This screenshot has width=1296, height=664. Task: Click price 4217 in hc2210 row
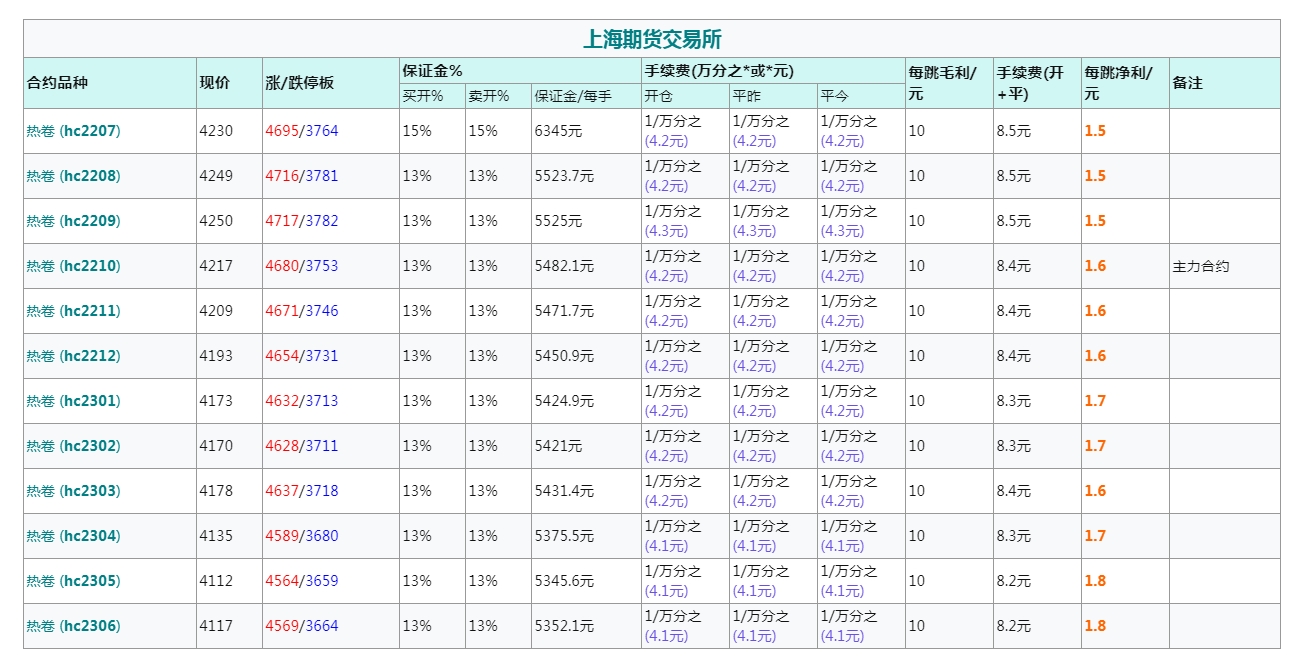click(x=216, y=266)
